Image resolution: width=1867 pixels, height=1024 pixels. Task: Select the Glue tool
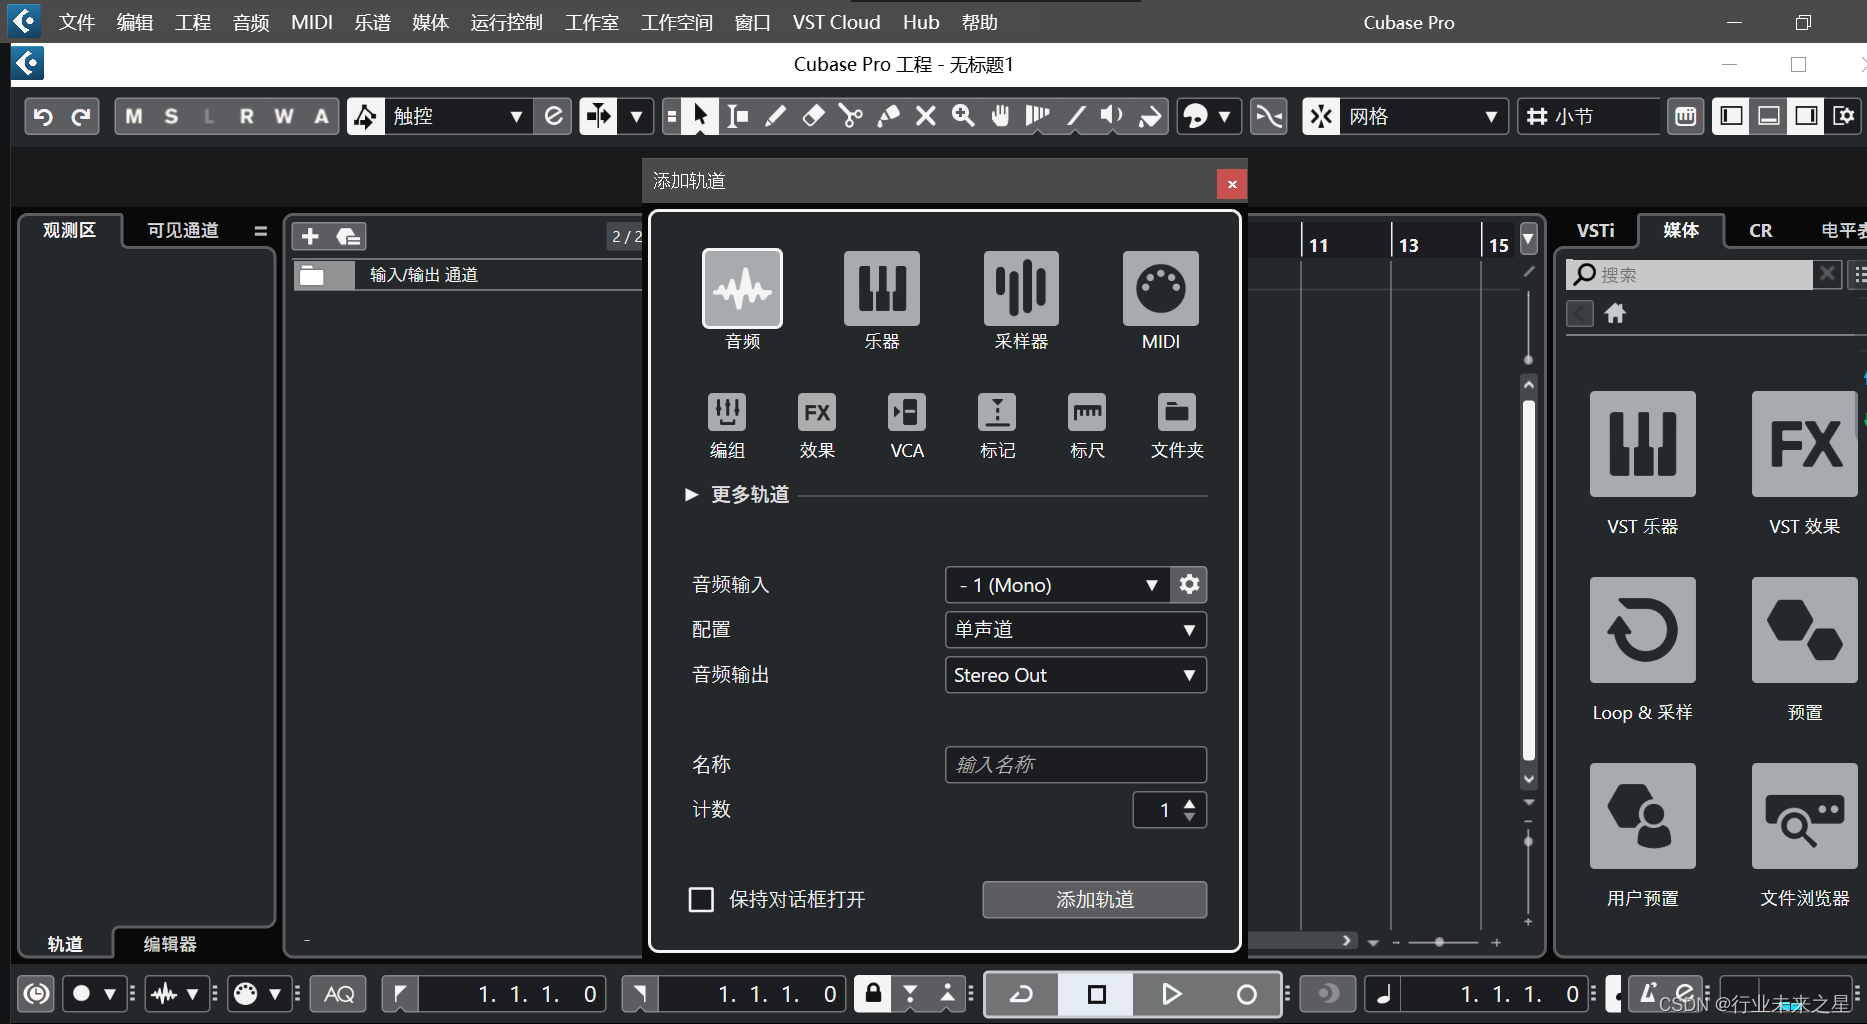click(x=888, y=116)
